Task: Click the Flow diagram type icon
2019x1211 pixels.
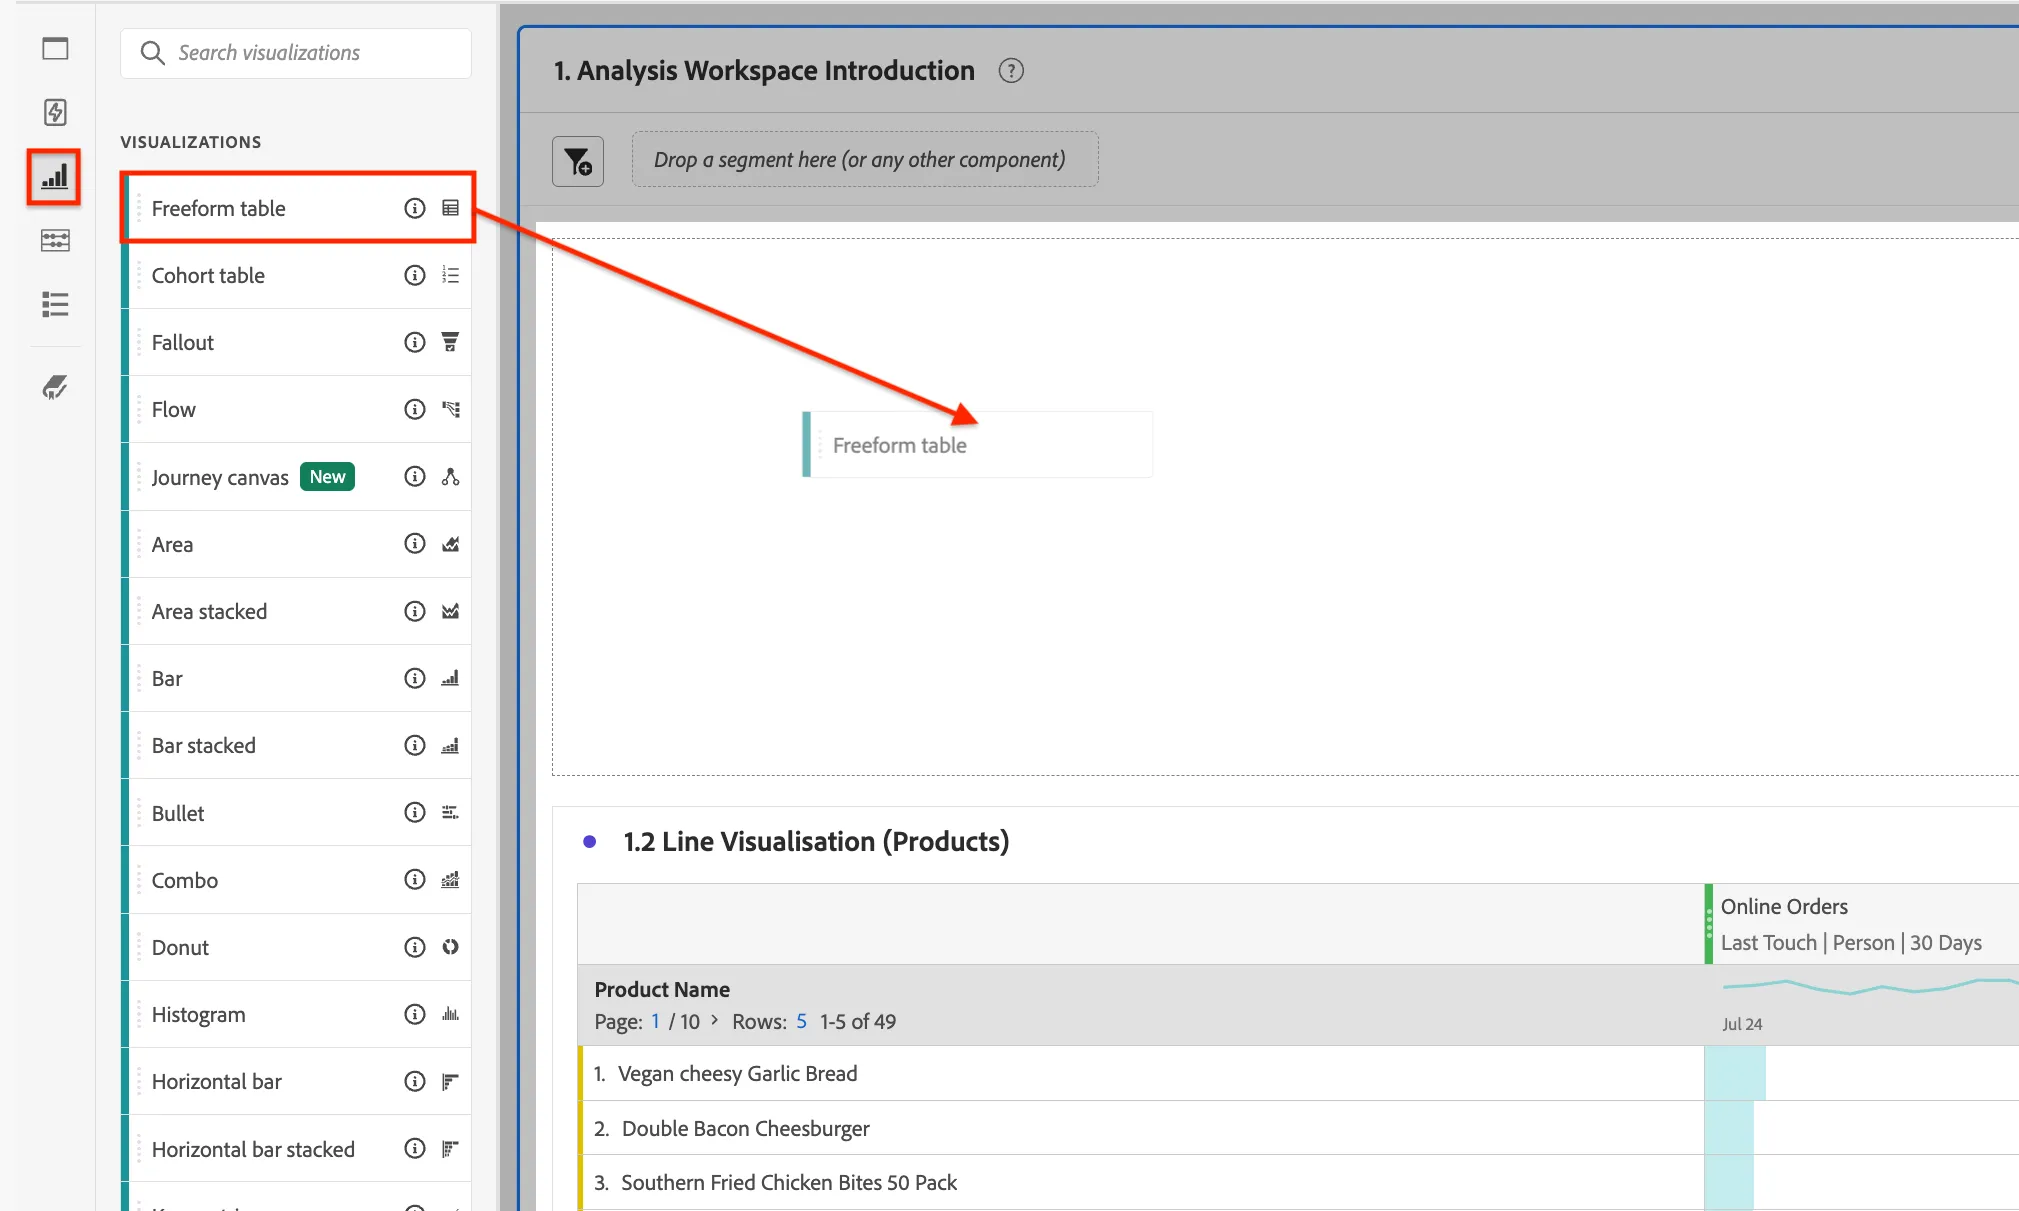Action: 450,409
